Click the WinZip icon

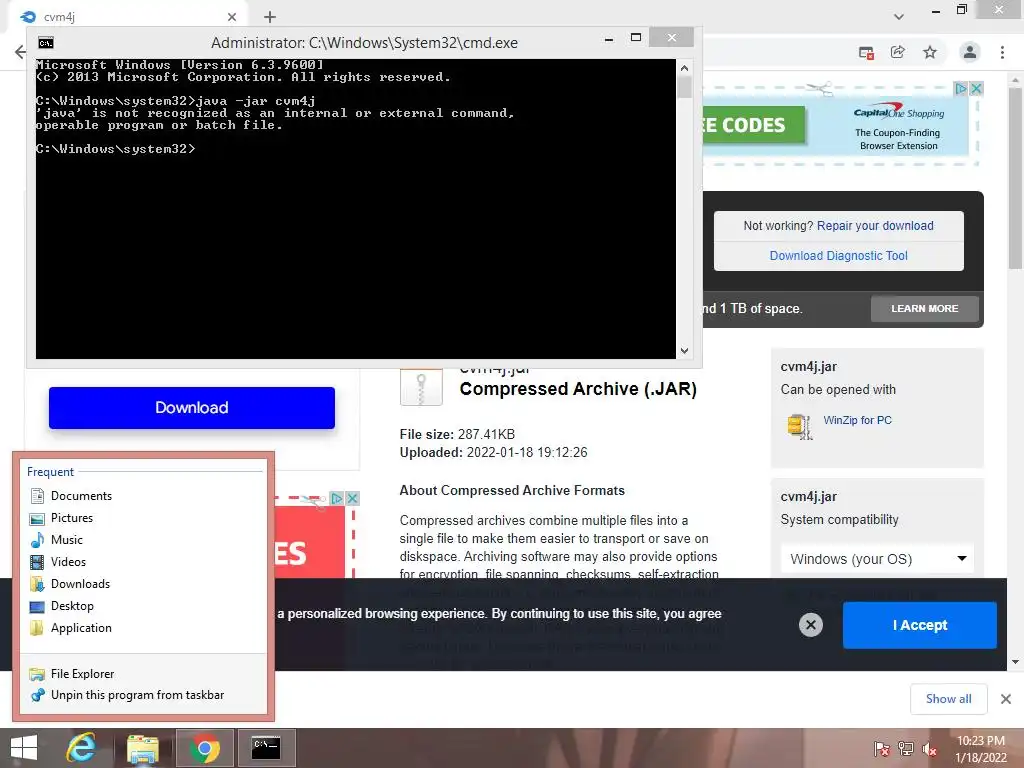tap(800, 427)
